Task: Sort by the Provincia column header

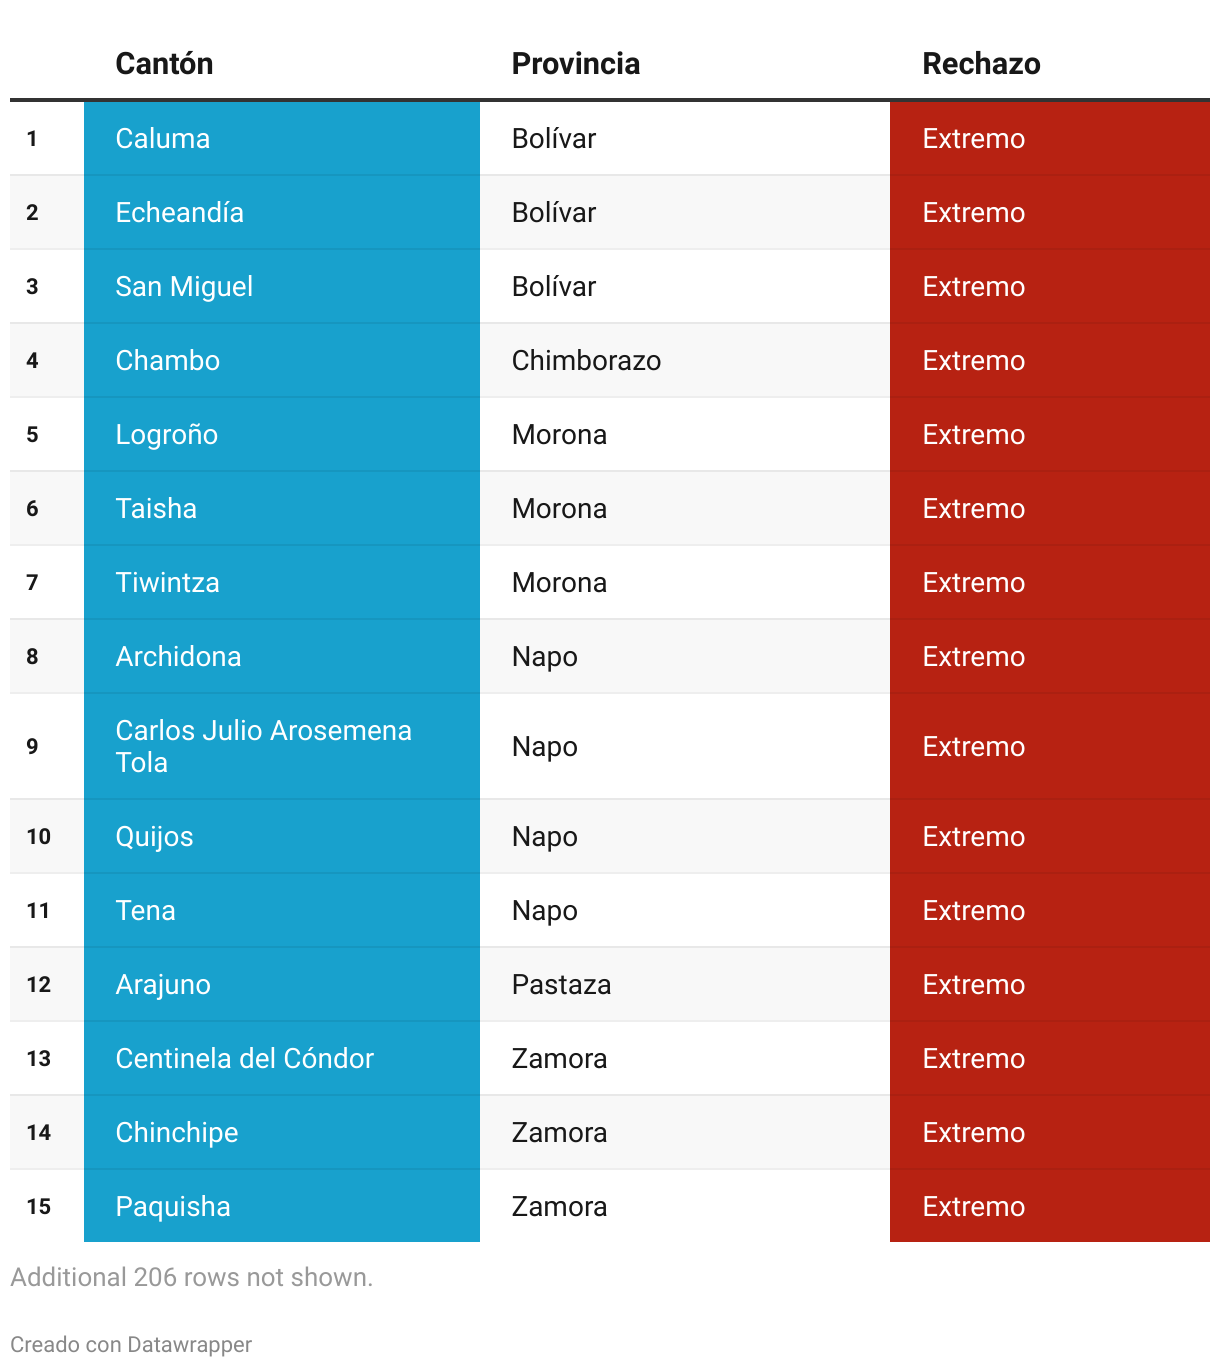Action: (575, 64)
